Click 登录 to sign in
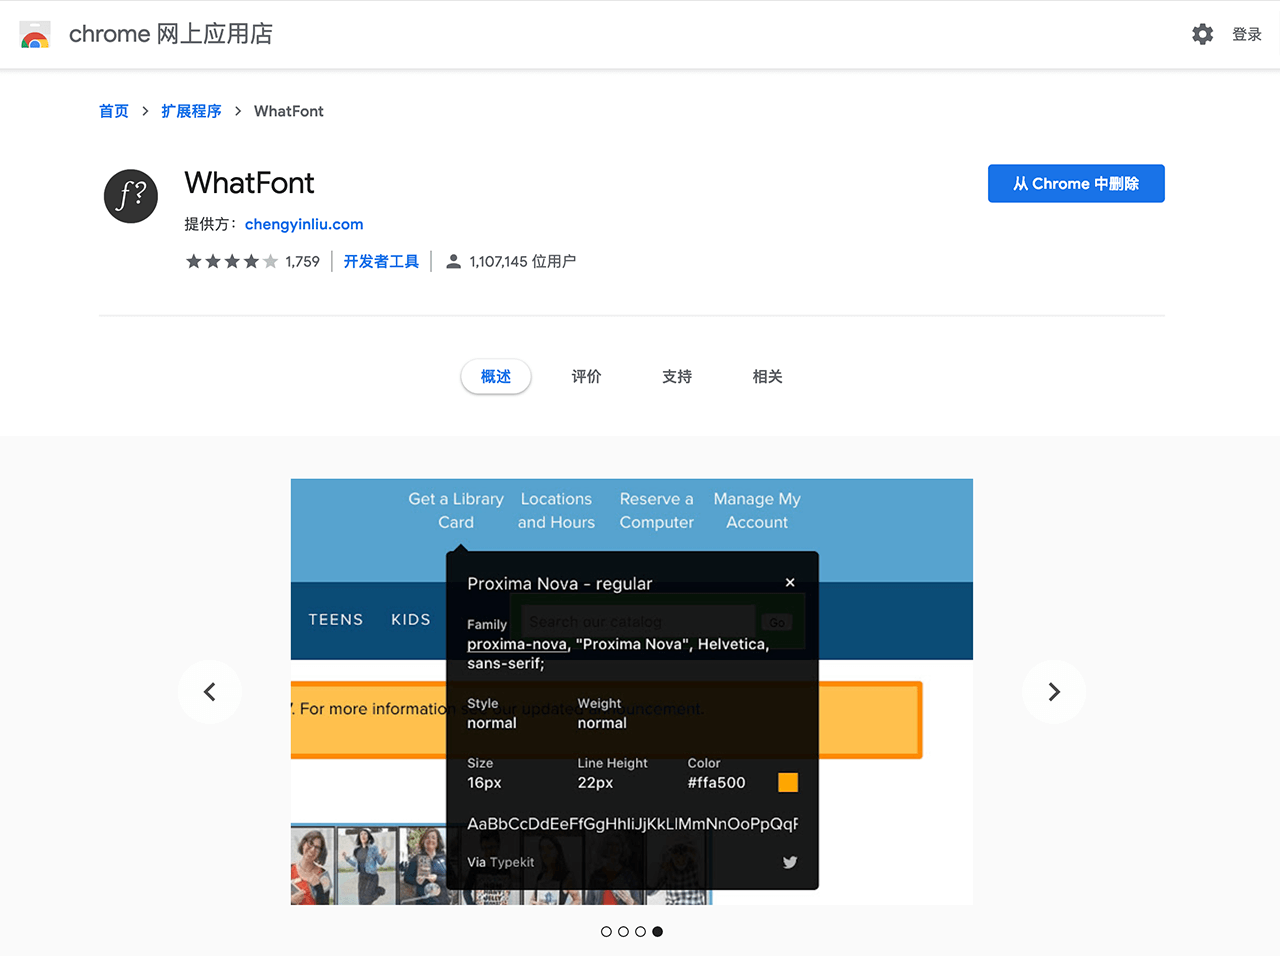This screenshot has width=1280, height=956. click(x=1246, y=35)
